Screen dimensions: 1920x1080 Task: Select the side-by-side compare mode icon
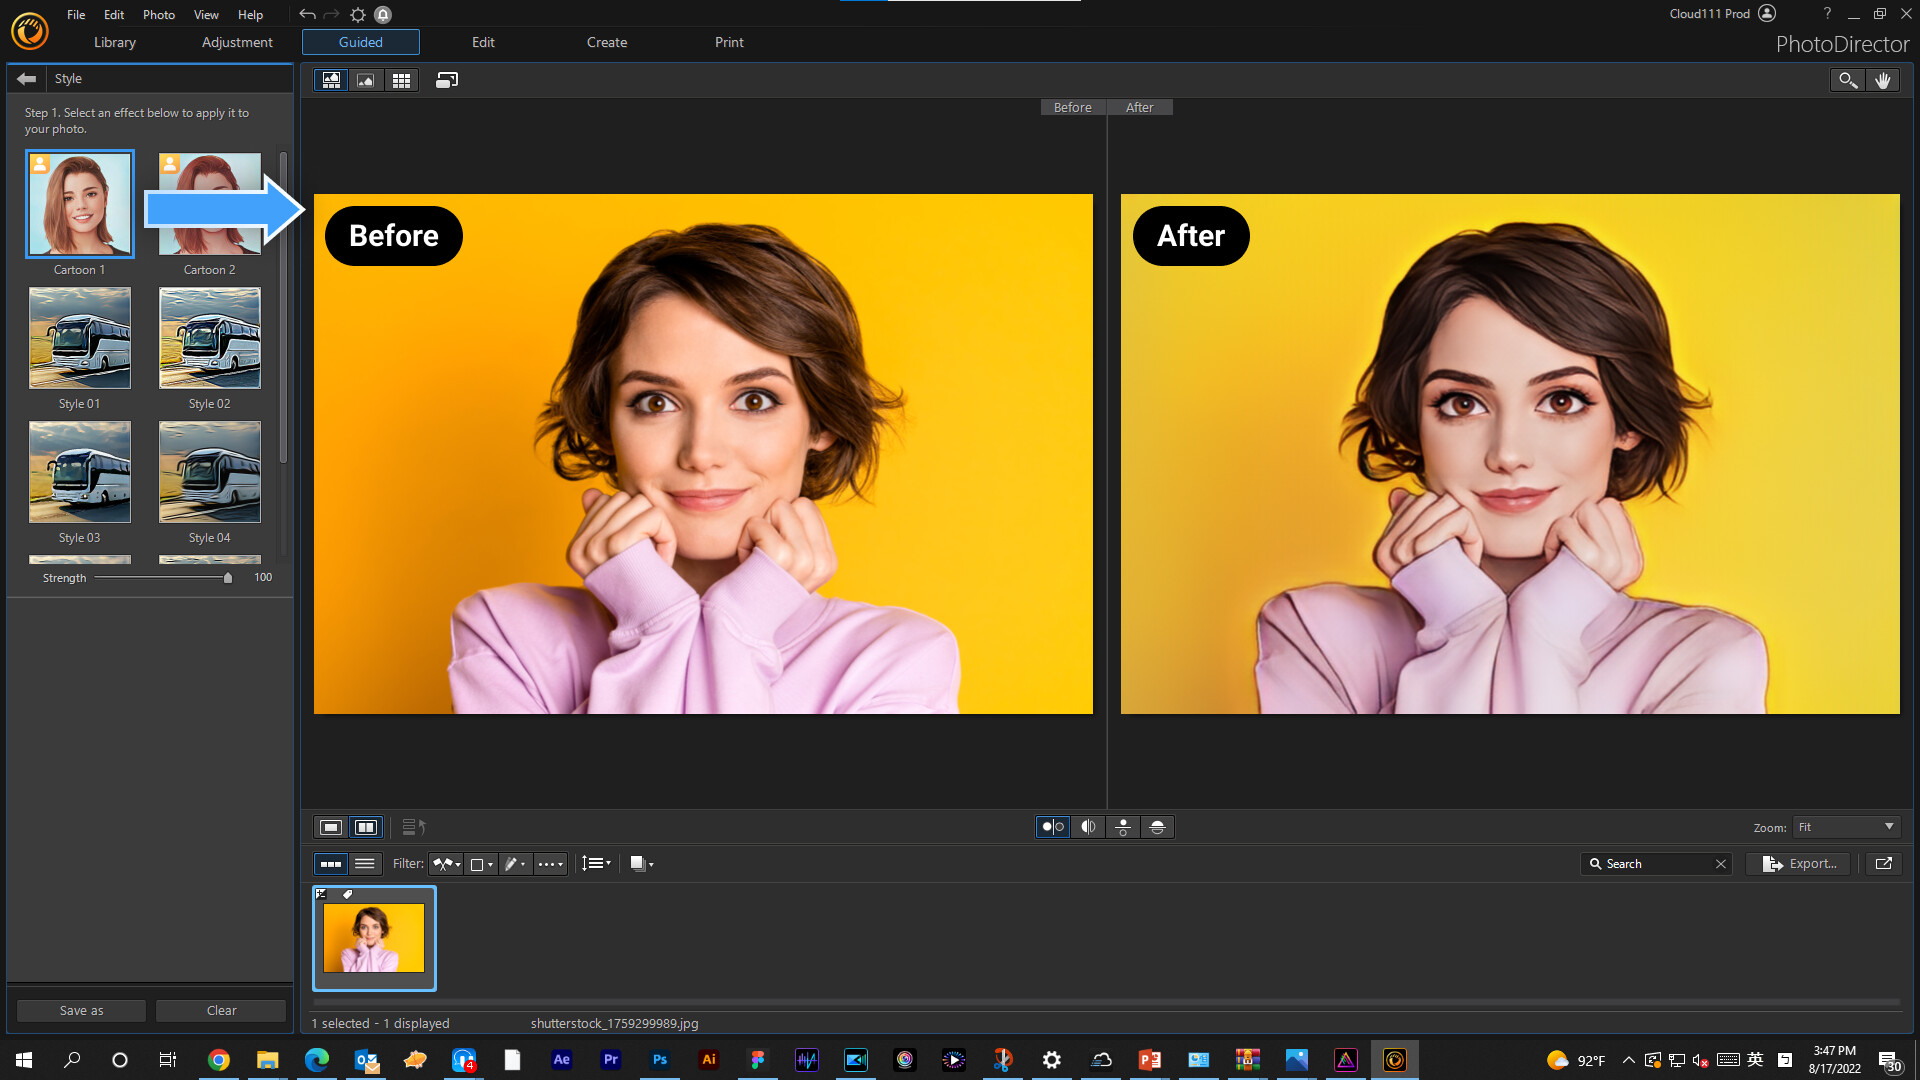point(1052,827)
